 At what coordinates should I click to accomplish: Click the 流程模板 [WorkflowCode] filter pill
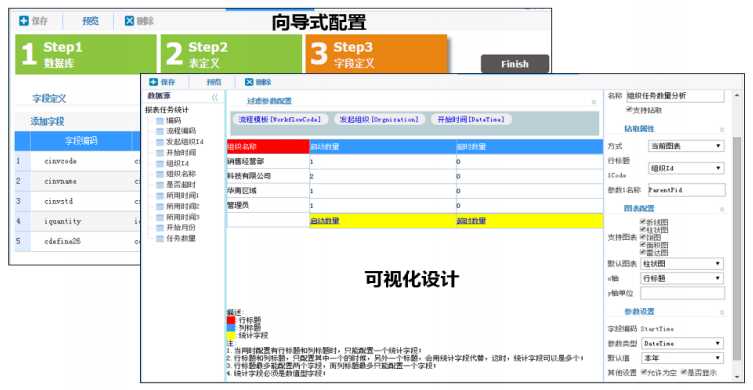click(x=279, y=119)
